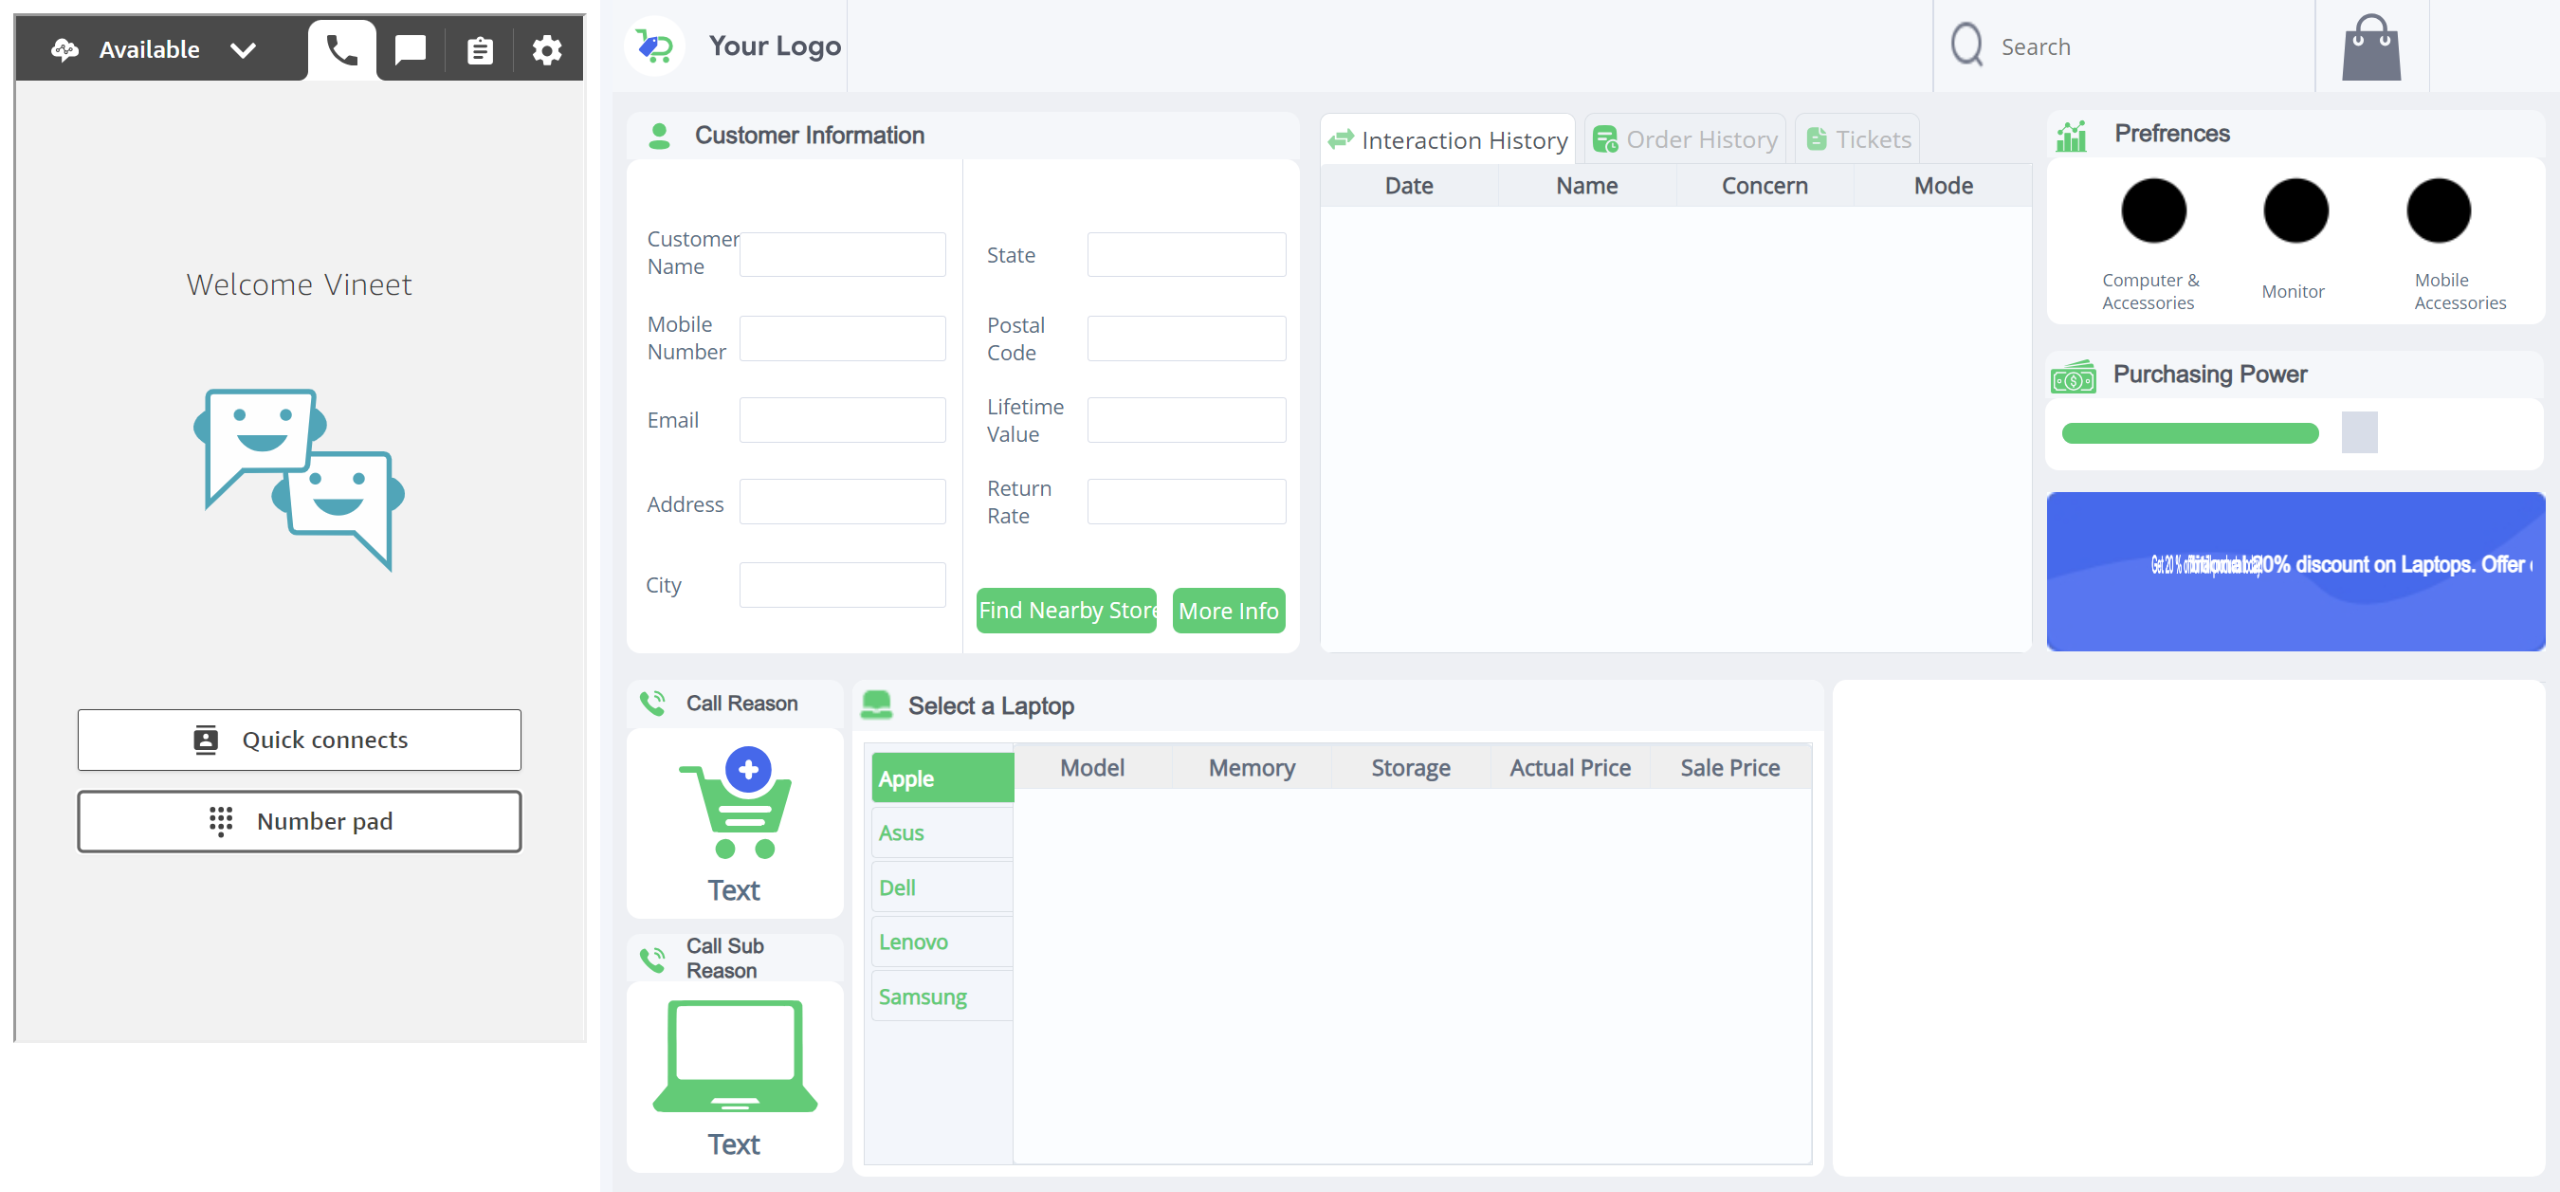Click the Computer & Accessories preference circle
Image resolution: width=2560 pixels, height=1192 pixels.
(x=2153, y=211)
